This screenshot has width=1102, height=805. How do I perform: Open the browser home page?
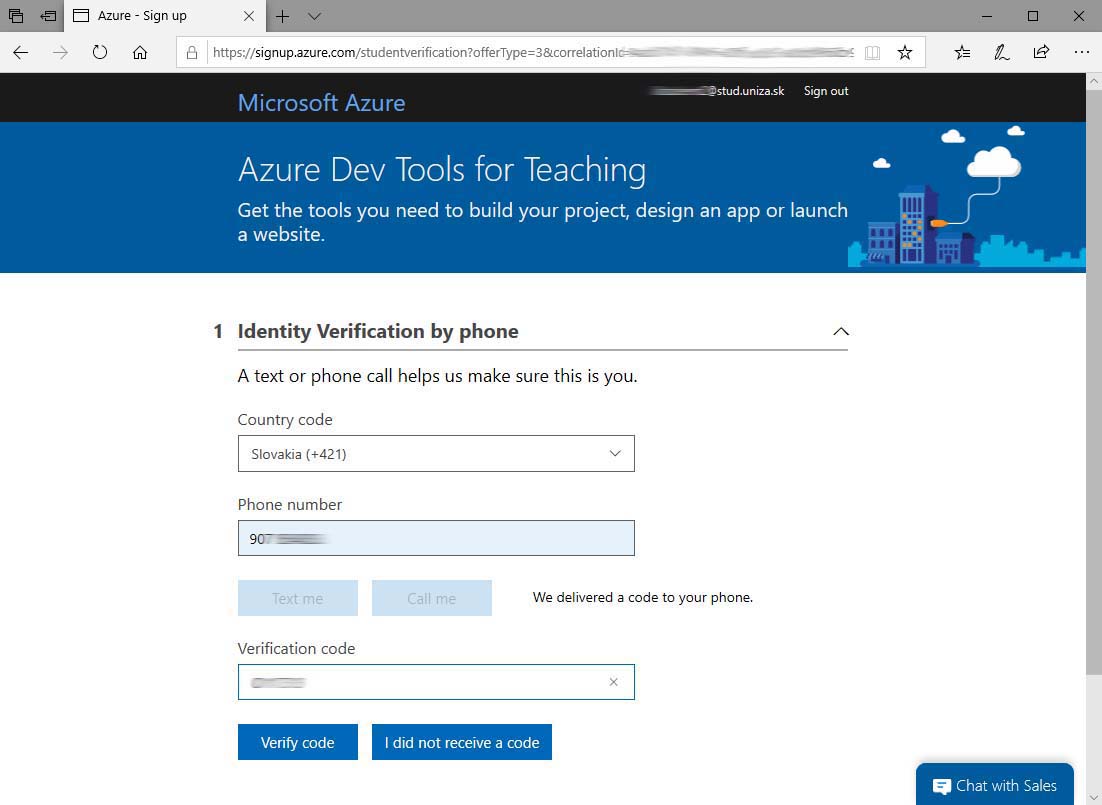tap(140, 52)
